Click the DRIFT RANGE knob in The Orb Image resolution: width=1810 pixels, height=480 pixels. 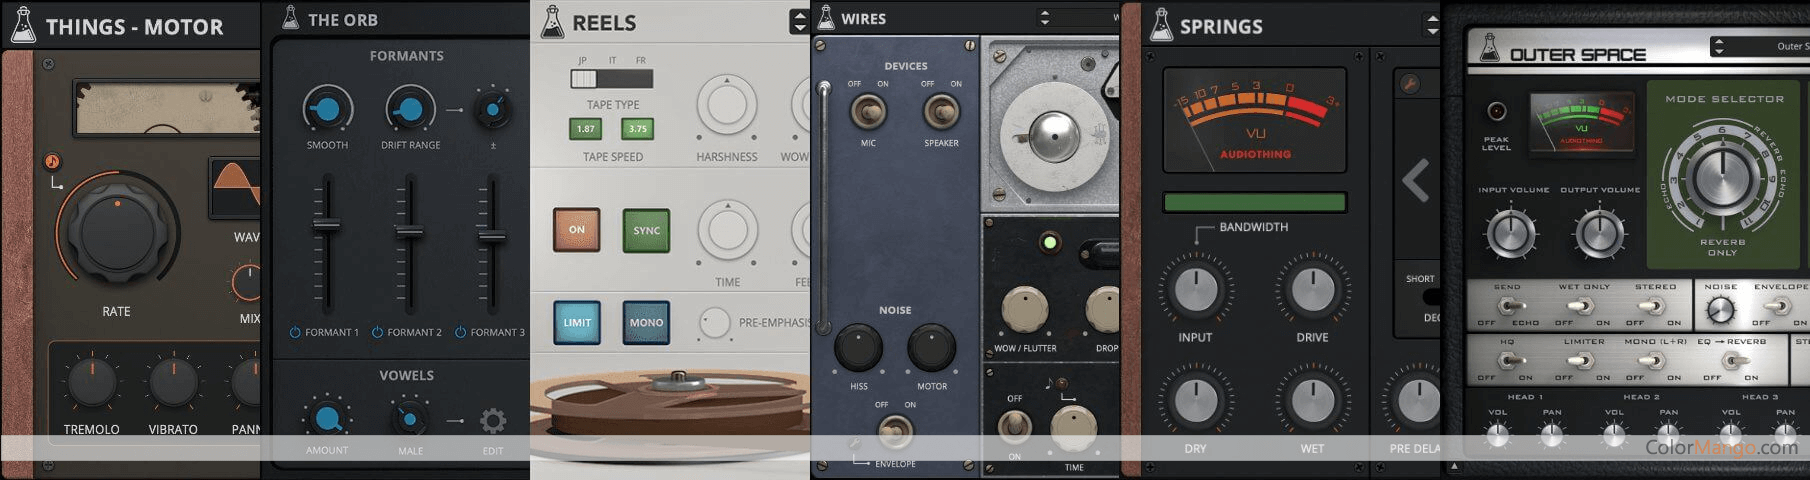tap(410, 110)
